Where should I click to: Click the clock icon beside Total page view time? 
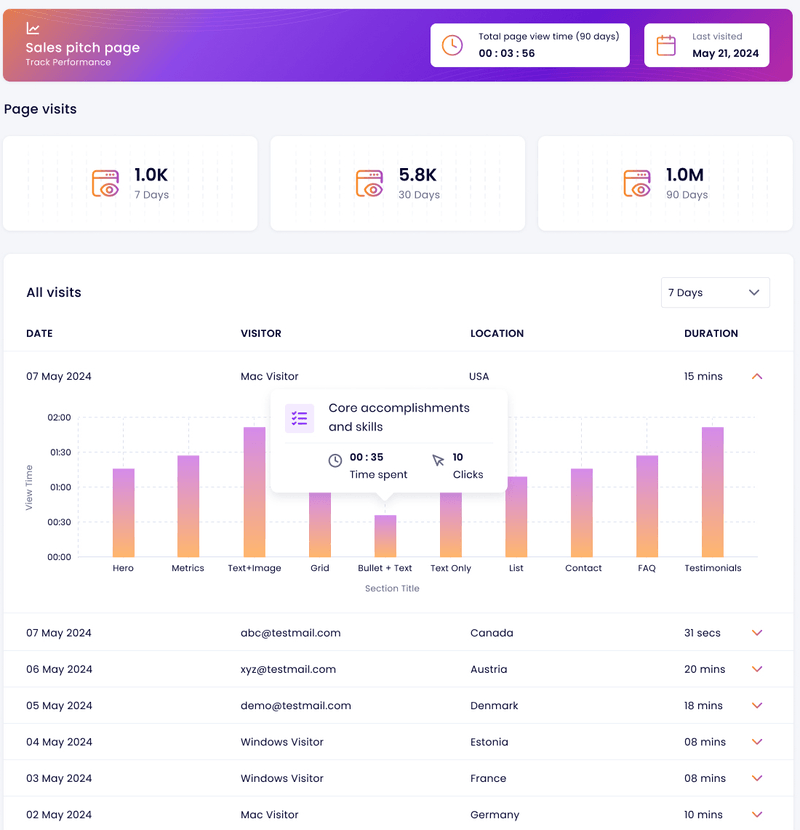452,45
